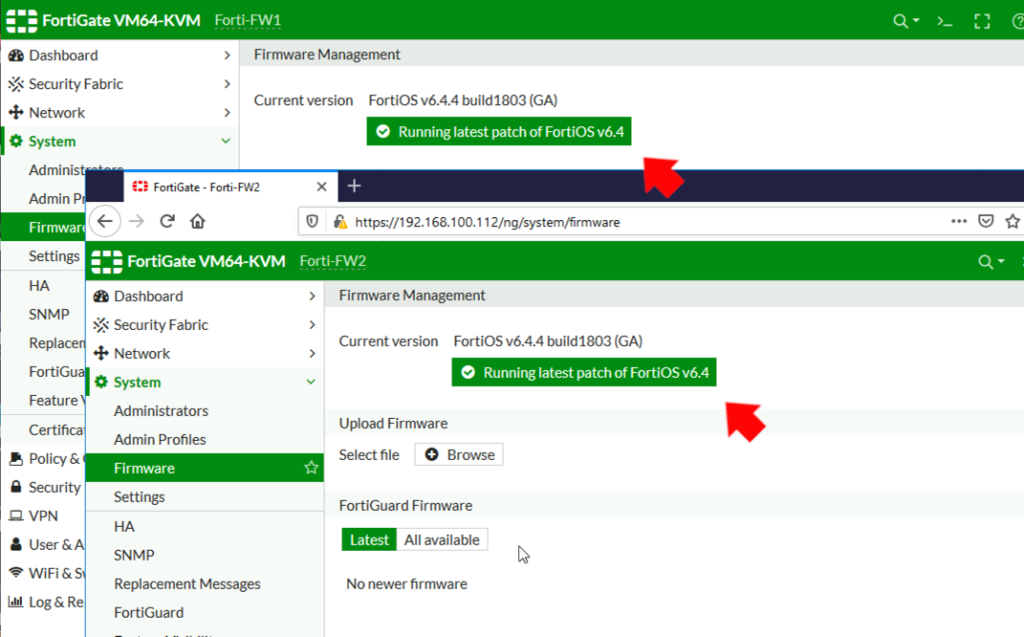Toggle the bookmark star in the address bar
This screenshot has height=637, width=1024.
tap(1013, 221)
